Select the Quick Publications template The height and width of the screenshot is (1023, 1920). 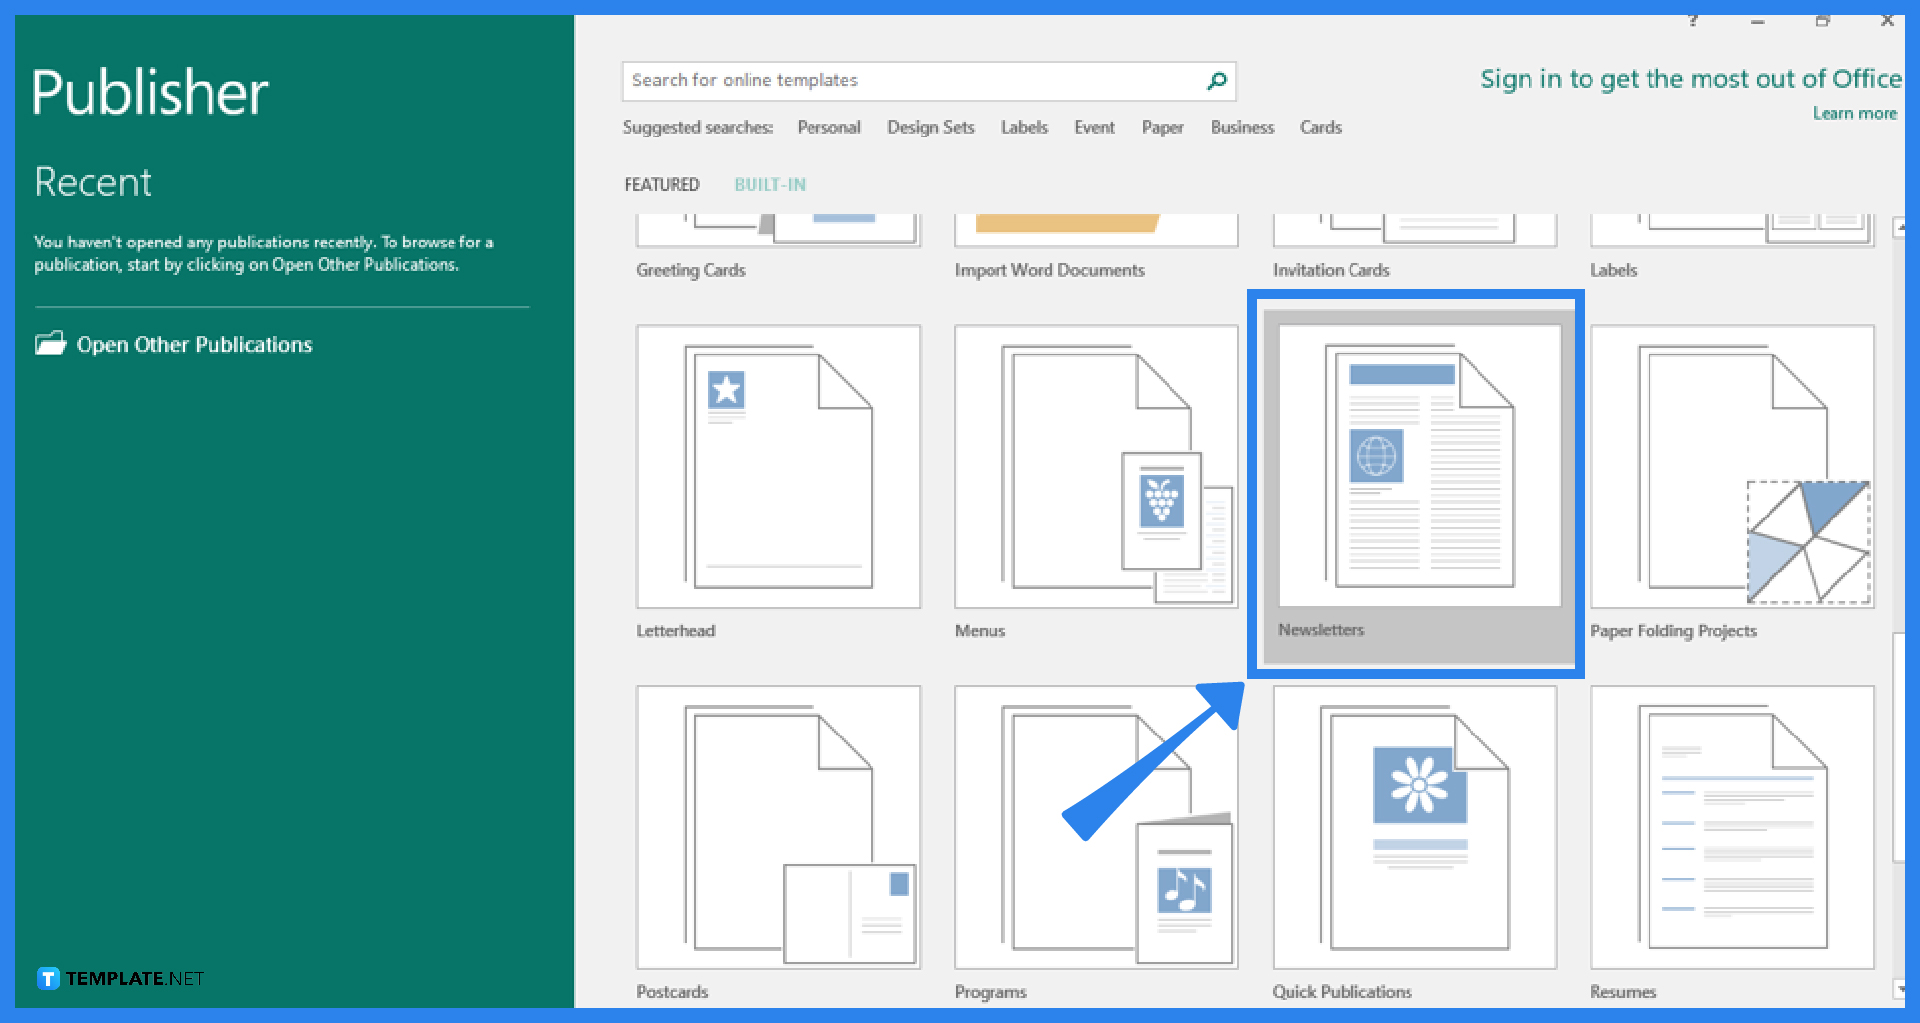[1415, 825]
